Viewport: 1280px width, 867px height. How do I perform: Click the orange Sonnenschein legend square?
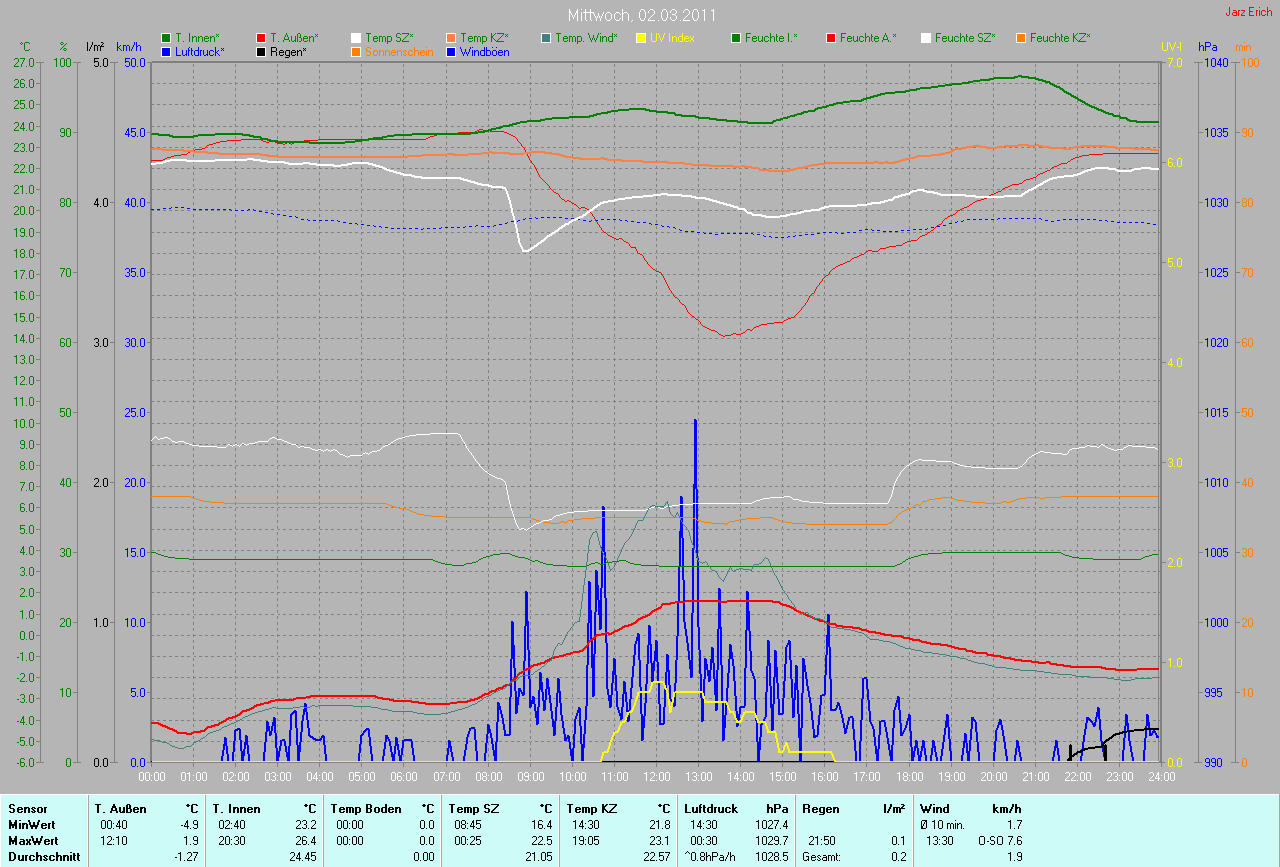click(x=356, y=51)
